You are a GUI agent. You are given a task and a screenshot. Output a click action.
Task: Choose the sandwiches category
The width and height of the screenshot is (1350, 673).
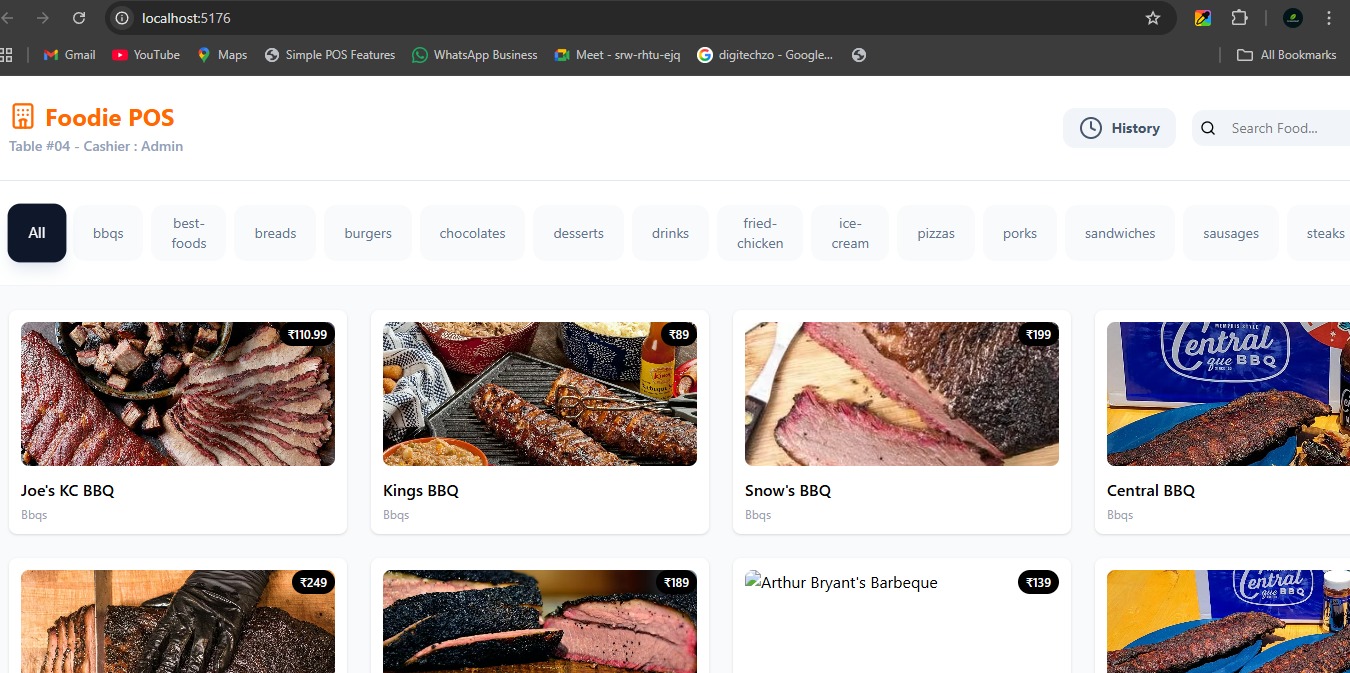(x=1120, y=233)
